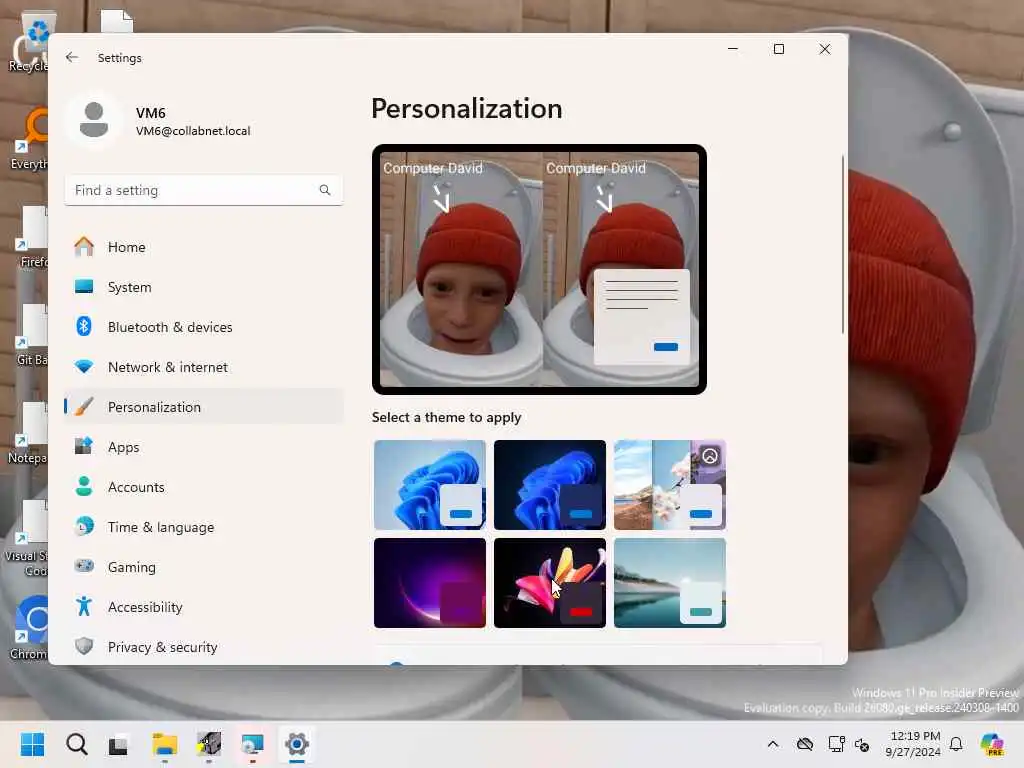
Task: Apply the Windows light bloom theme
Action: (430, 485)
